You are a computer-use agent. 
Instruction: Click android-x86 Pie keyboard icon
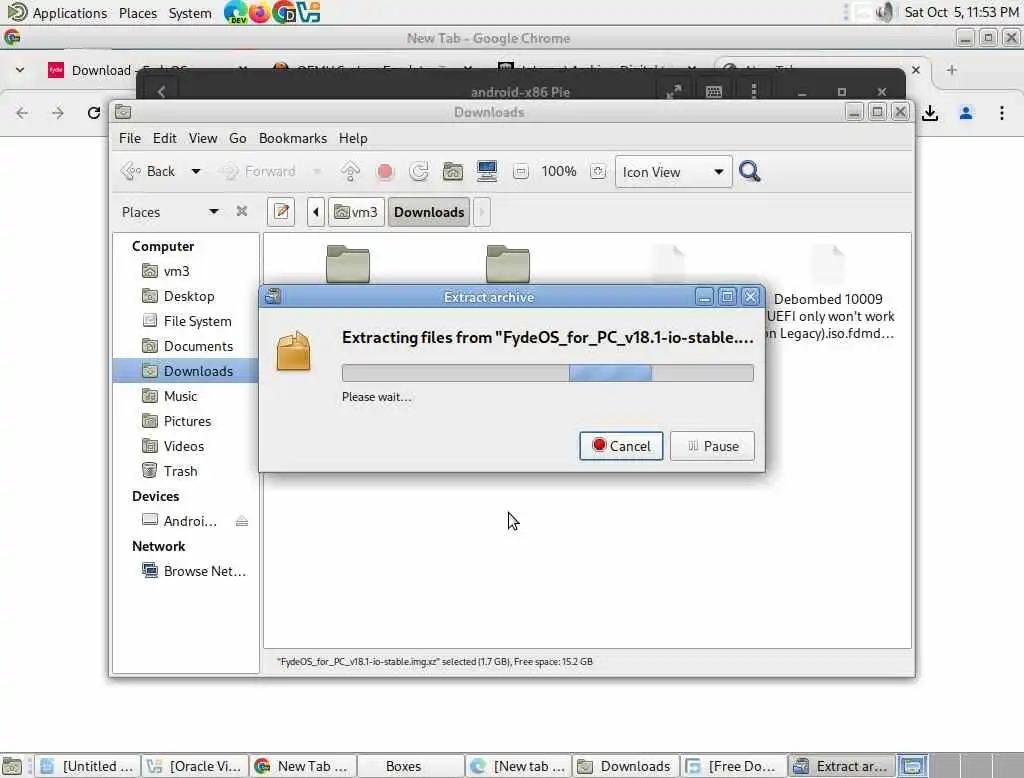[x=714, y=91]
